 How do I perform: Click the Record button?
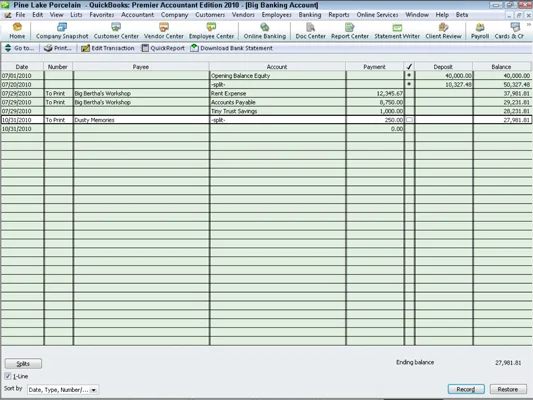point(466,389)
